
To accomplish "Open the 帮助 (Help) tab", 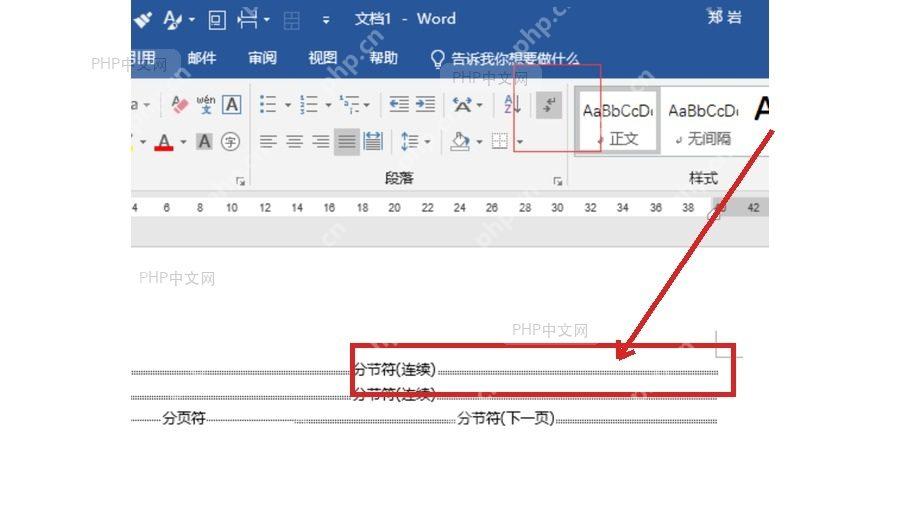I will point(383,58).
